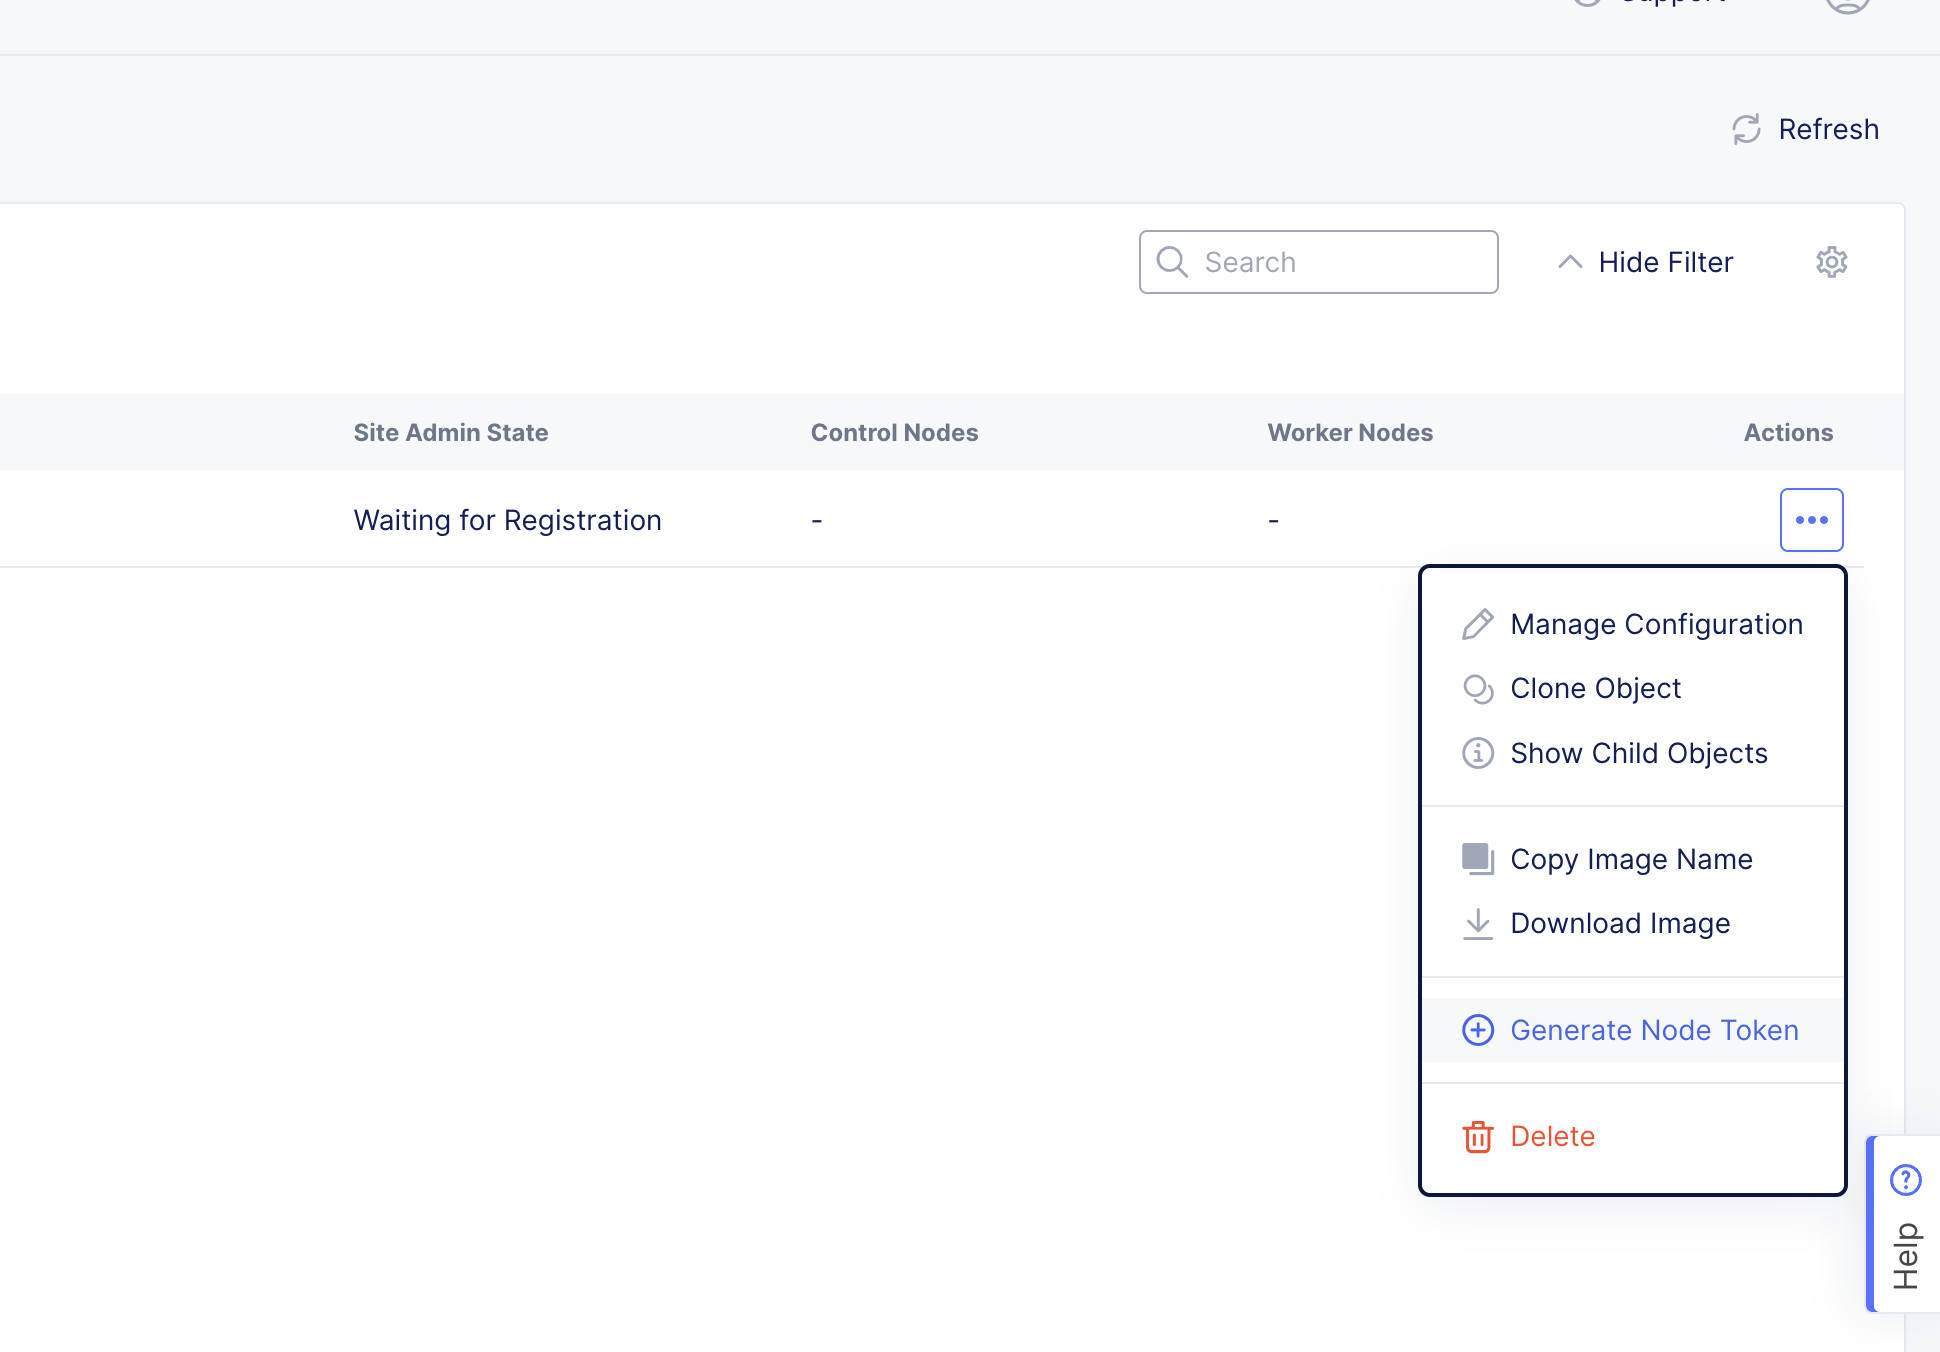This screenshot has height=1352, width=1940.
Task: Click the copy icon next to Copy Image Name
Action: pos(1478,859)
